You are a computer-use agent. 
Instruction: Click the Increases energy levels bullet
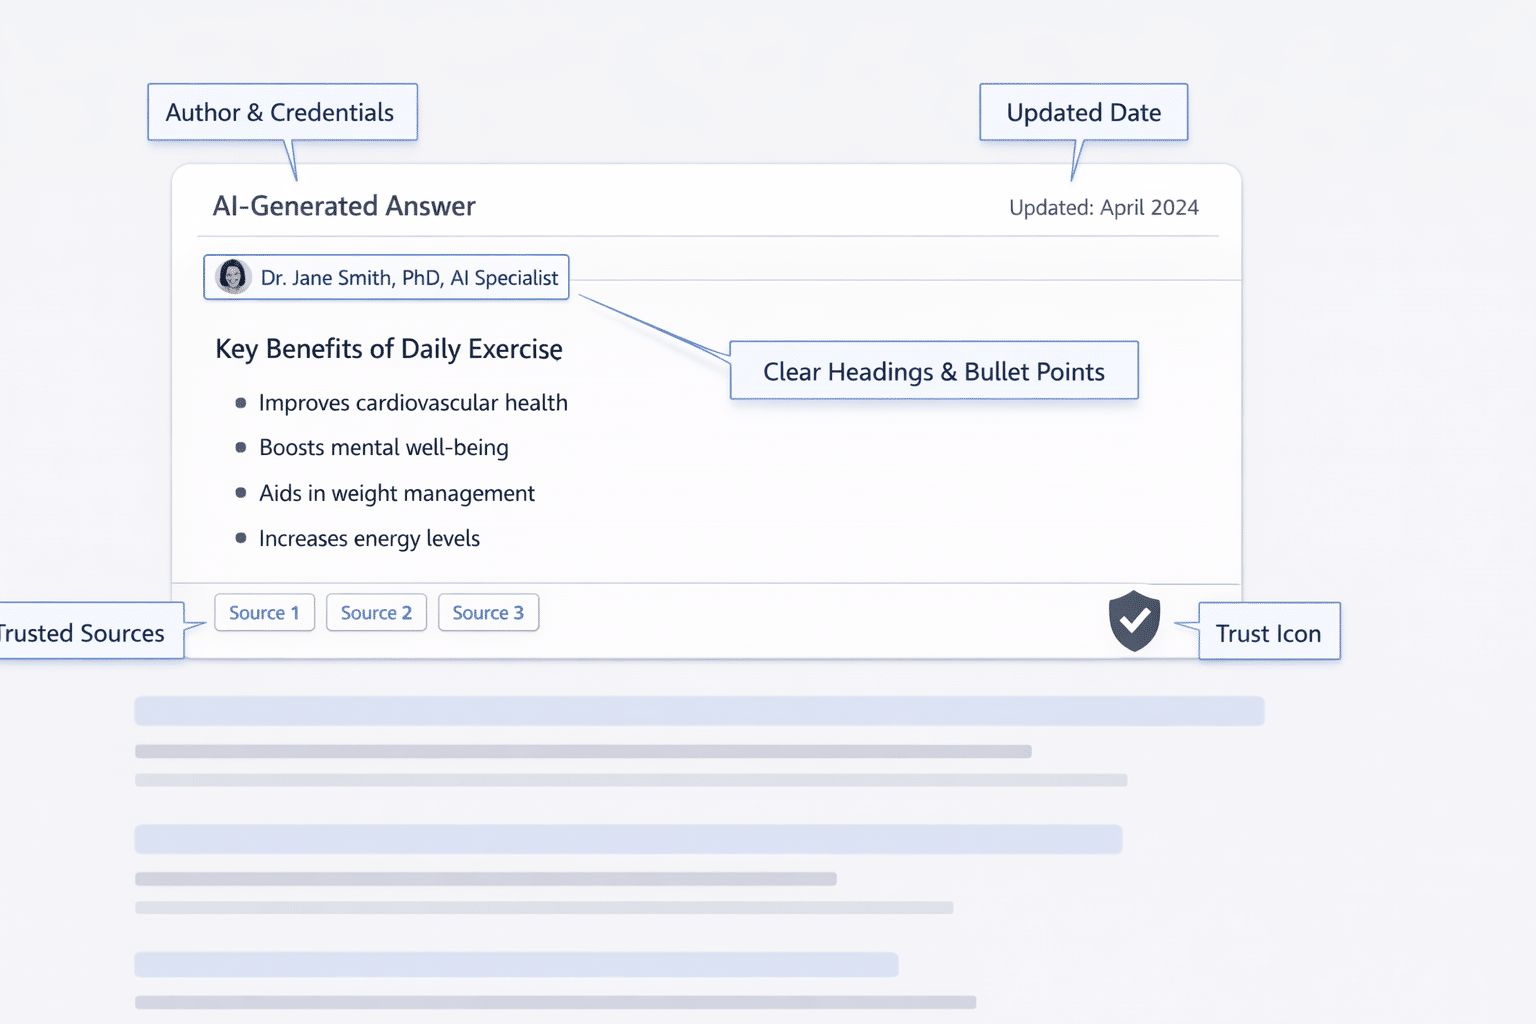(x=369, y=539)
